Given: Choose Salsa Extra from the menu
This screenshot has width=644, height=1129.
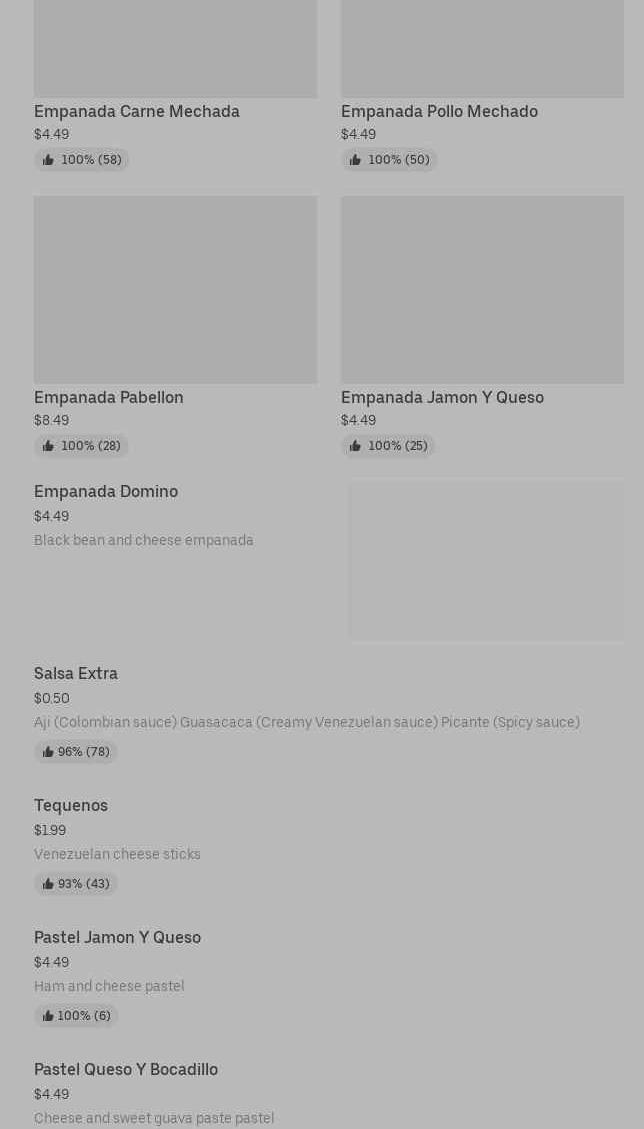Looking at the screenshot, I should click(76, 673).
